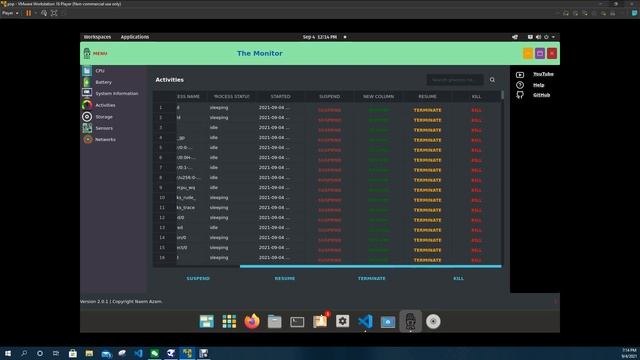Click the KILL column header
The height and width of the screenshot is (360, 640).
point(476,97)
